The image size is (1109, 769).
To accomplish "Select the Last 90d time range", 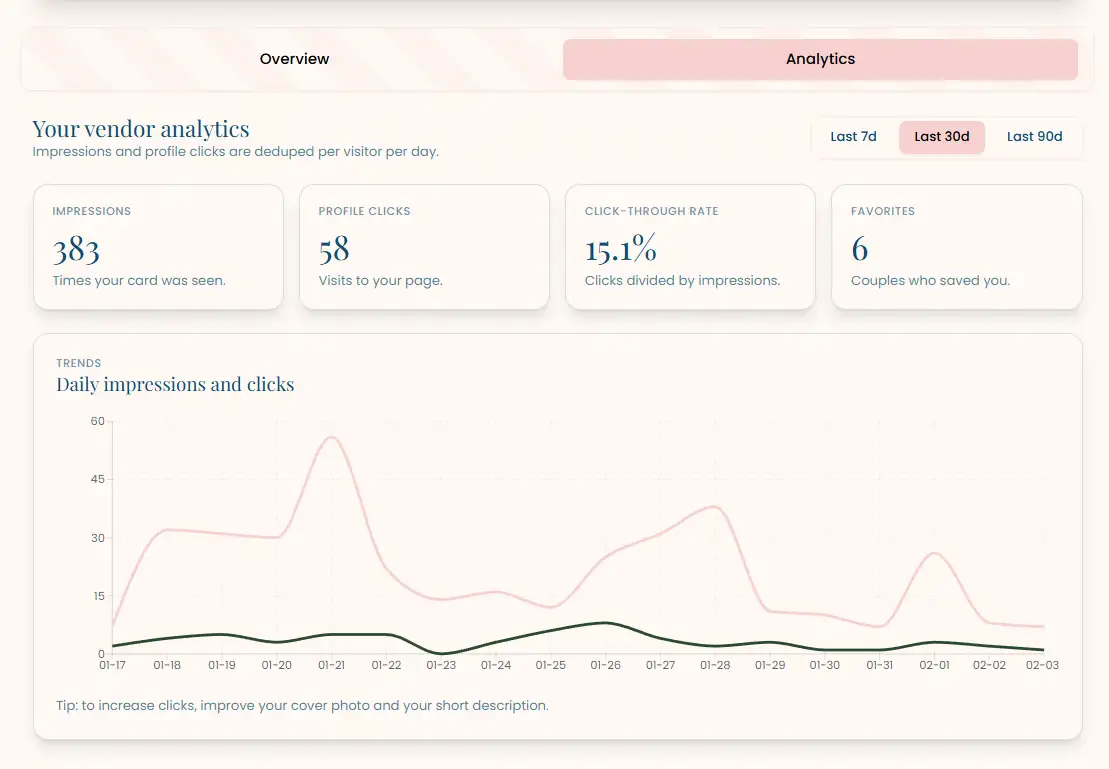I will 1034,137.
